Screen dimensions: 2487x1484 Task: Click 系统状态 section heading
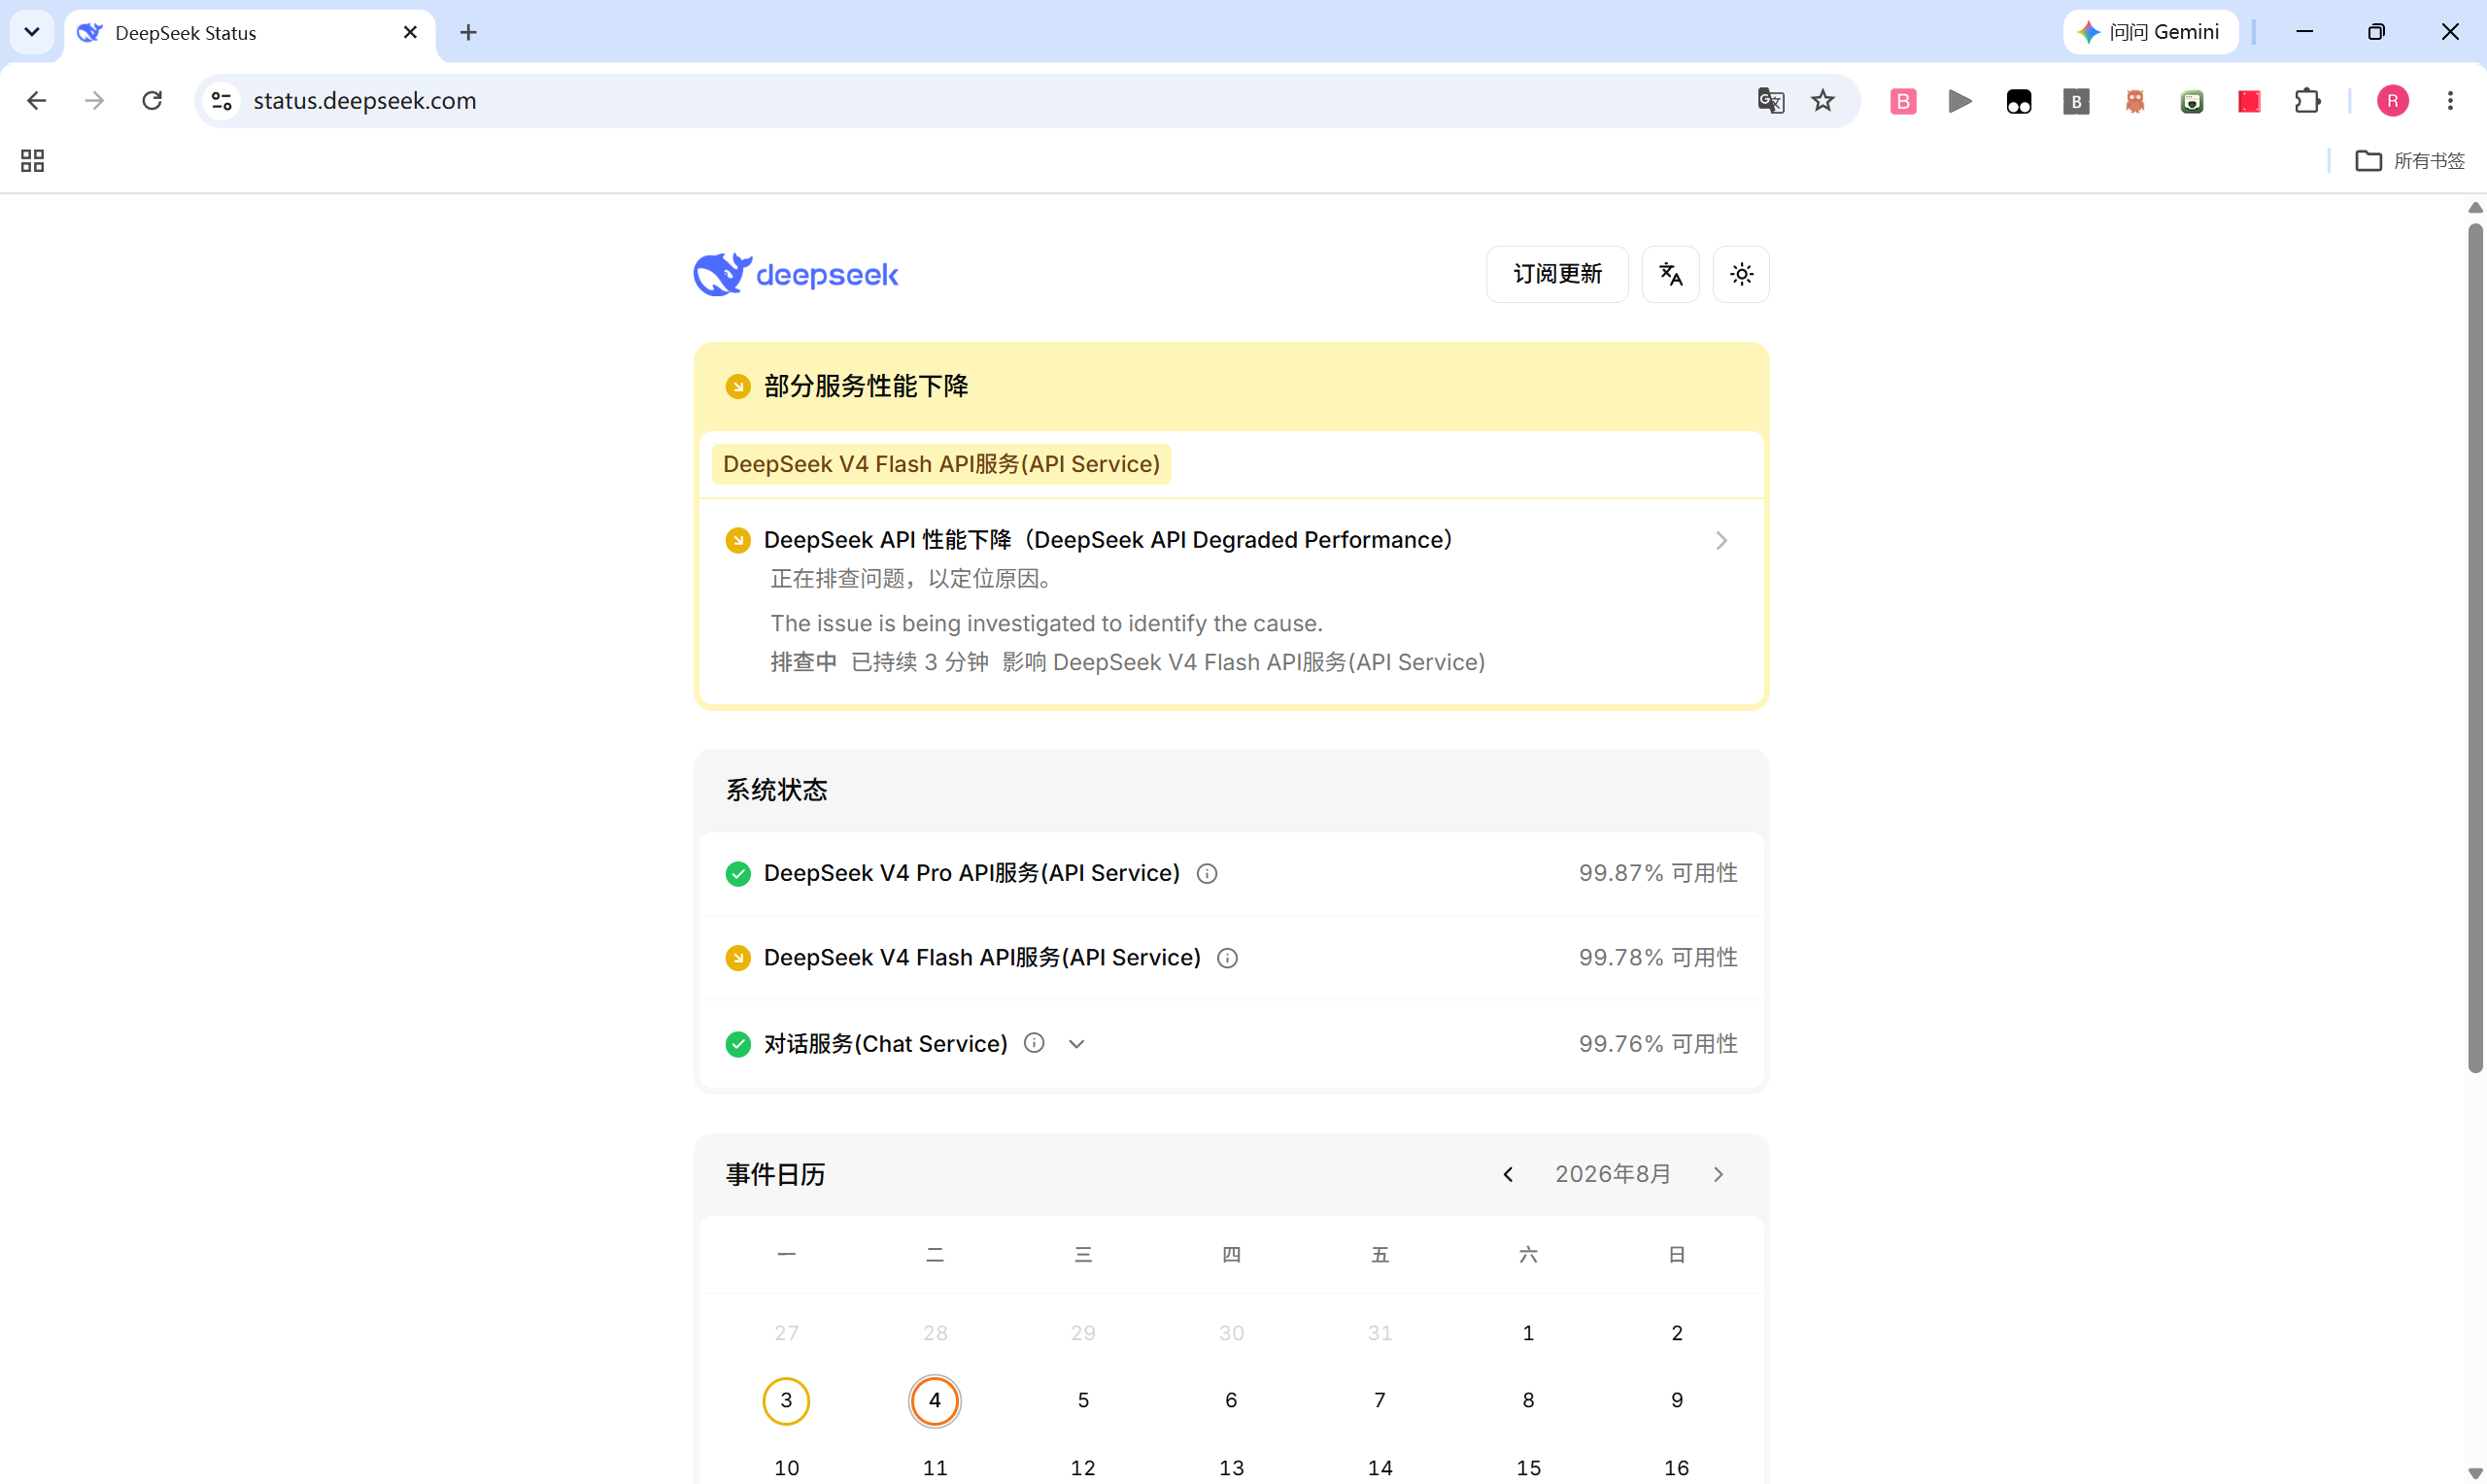pyautogui.click(x=777, y=790)
